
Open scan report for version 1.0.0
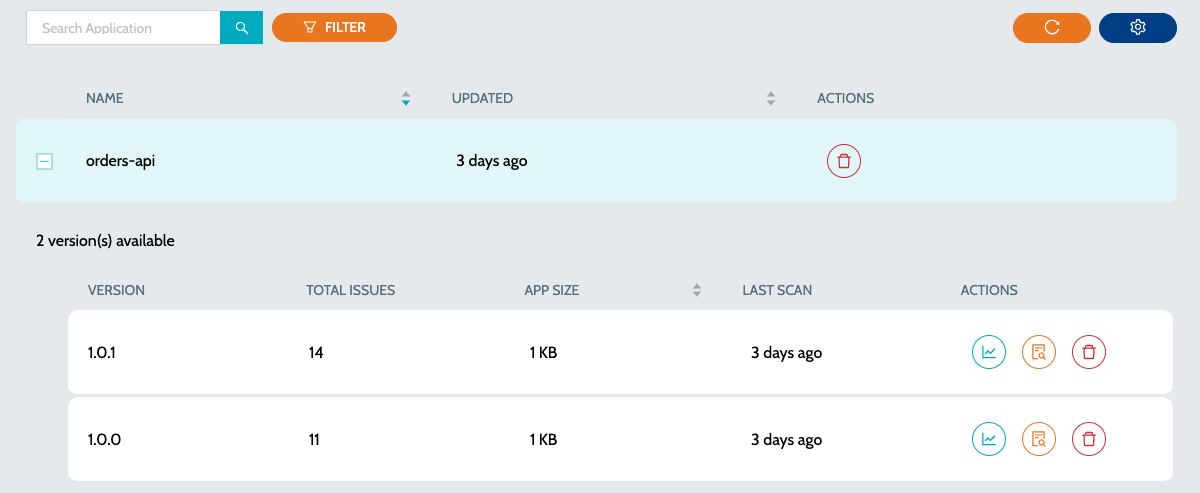(1039, 438)
